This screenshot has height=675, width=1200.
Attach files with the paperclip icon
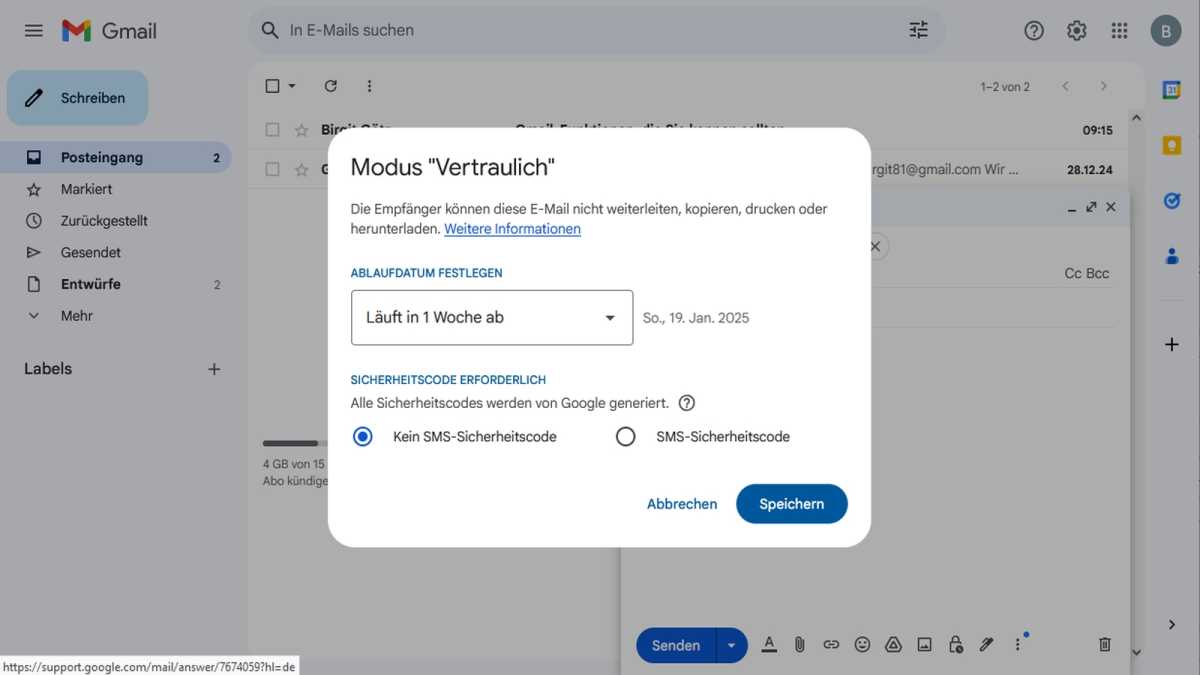coord(800,645)
